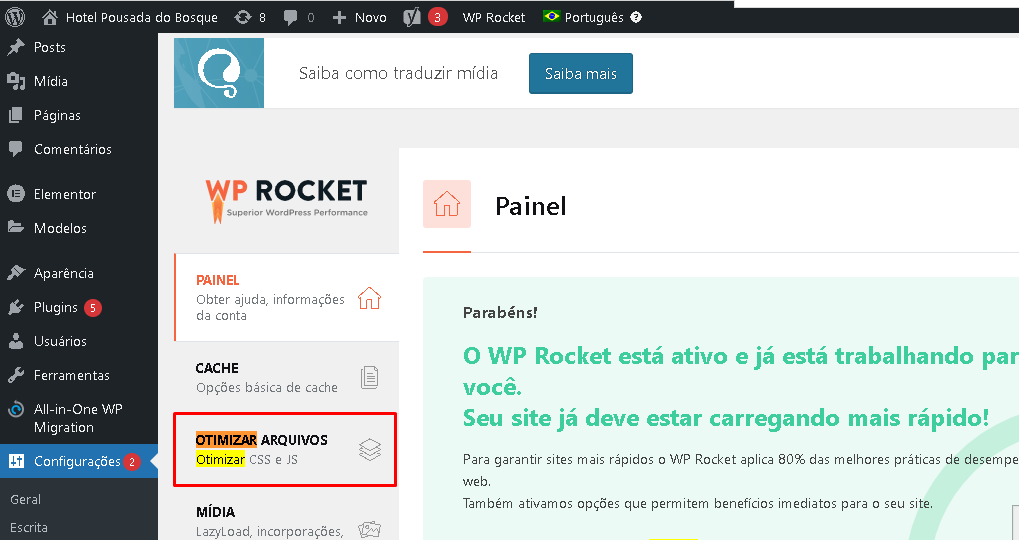Open WP Rocket menu in admin bar
The image size is (1019, 540).
click(x=494, y=18)
